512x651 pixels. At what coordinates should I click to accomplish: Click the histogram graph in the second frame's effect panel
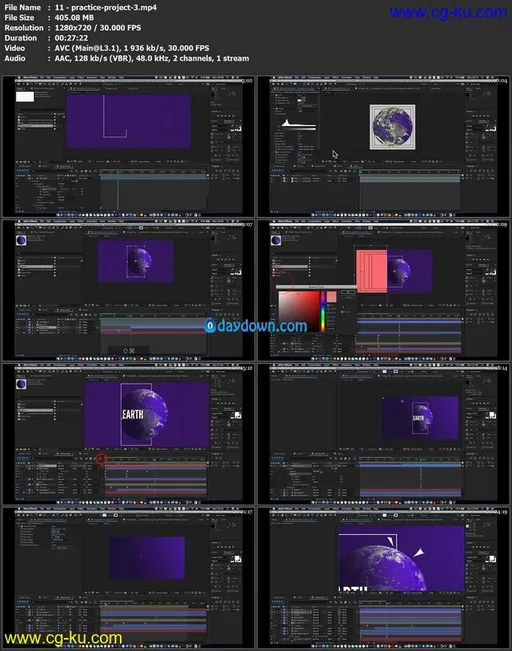click(x=299, y=124)
